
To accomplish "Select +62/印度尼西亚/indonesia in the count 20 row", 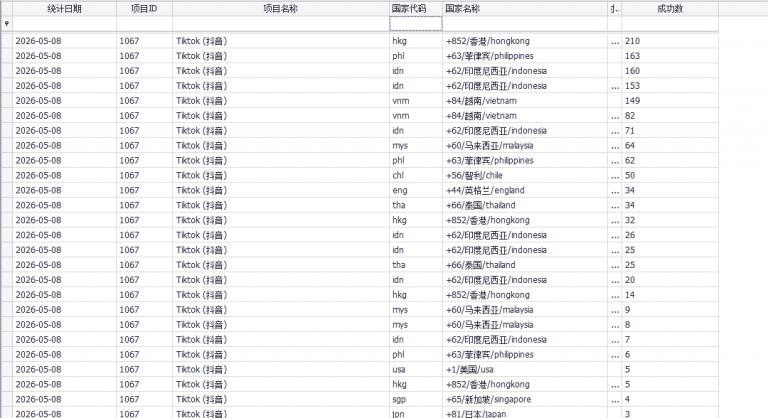I will [525, 280].
